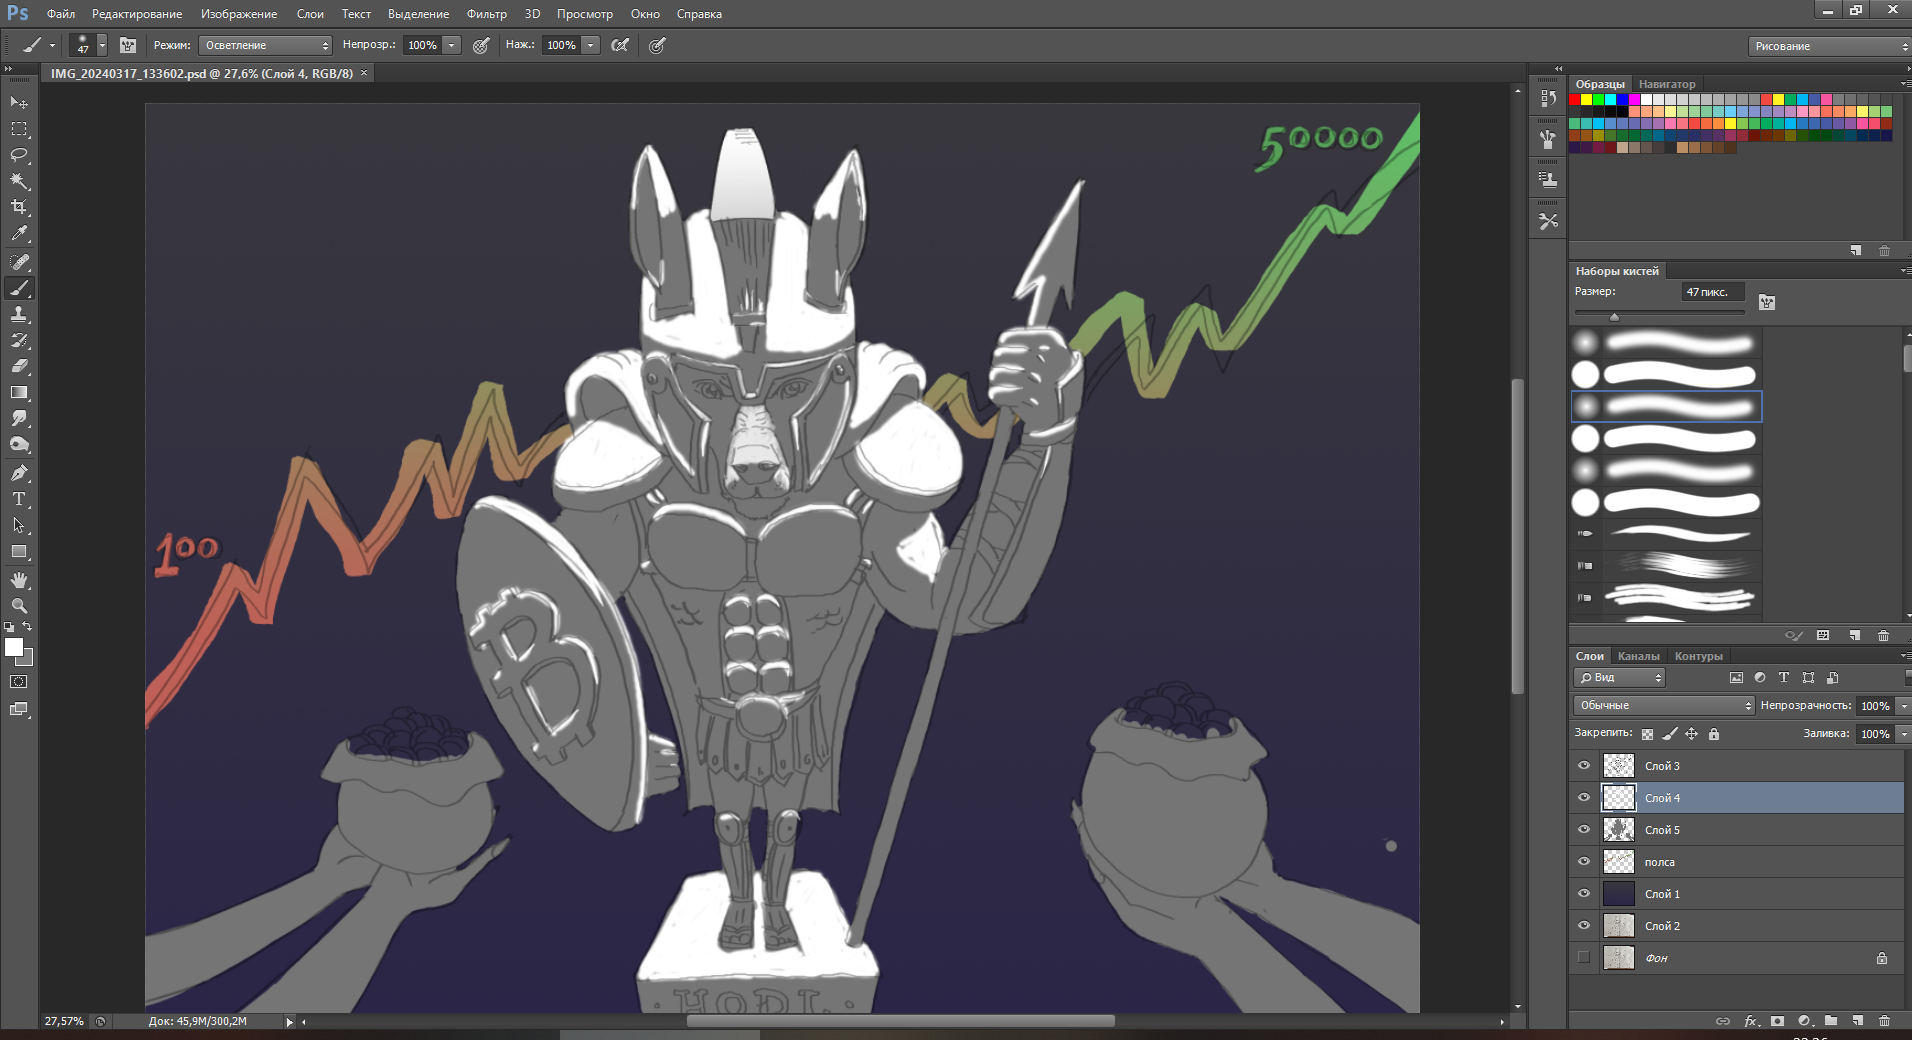
Task: Show the Фон layer
Action: [x=1583, y=958]
